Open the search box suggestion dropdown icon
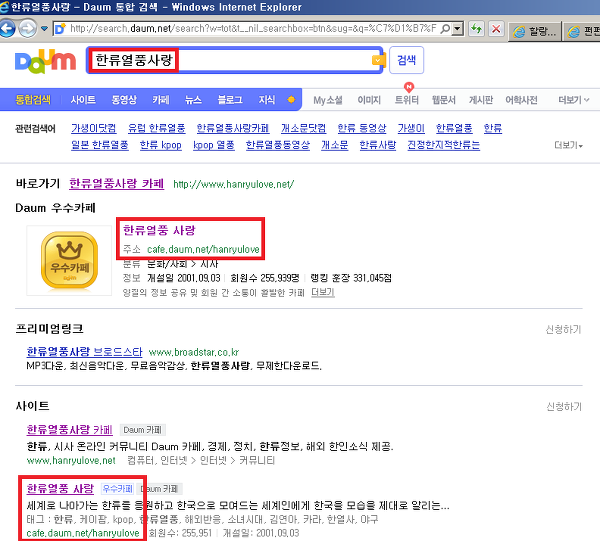Screen dimensions: 600x541 pos(377,60)
